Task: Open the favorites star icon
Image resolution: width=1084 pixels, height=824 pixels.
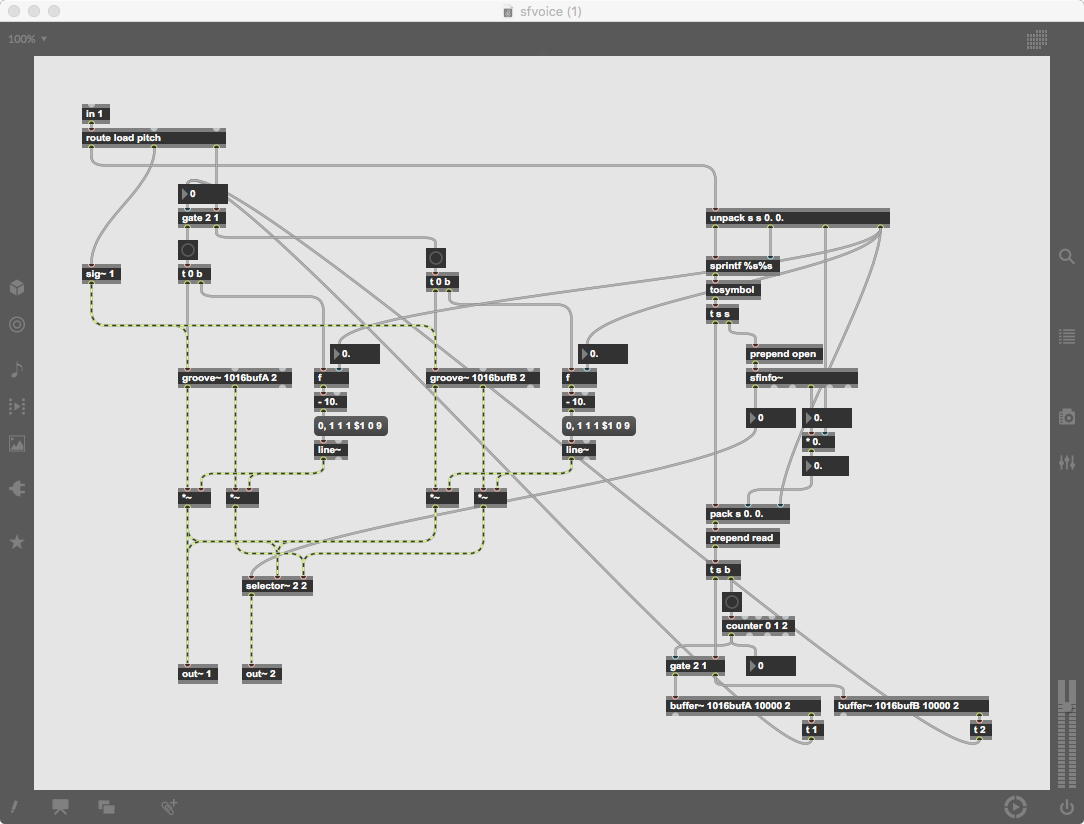Action: coord(17,541)
